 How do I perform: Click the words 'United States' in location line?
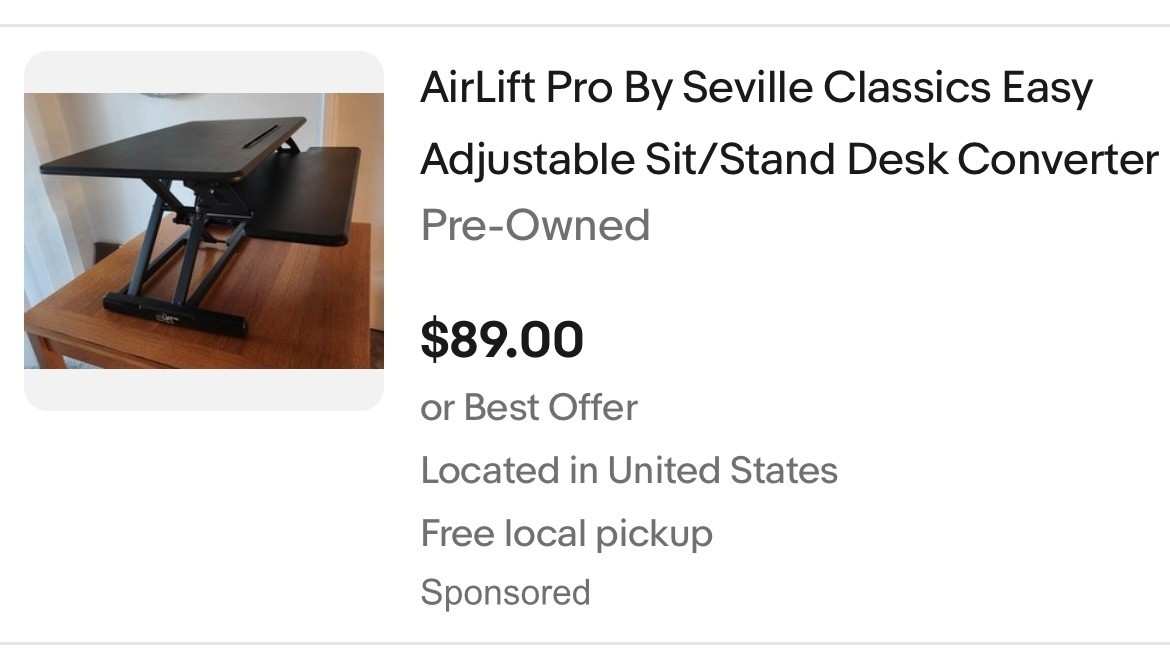coord(722,470)
